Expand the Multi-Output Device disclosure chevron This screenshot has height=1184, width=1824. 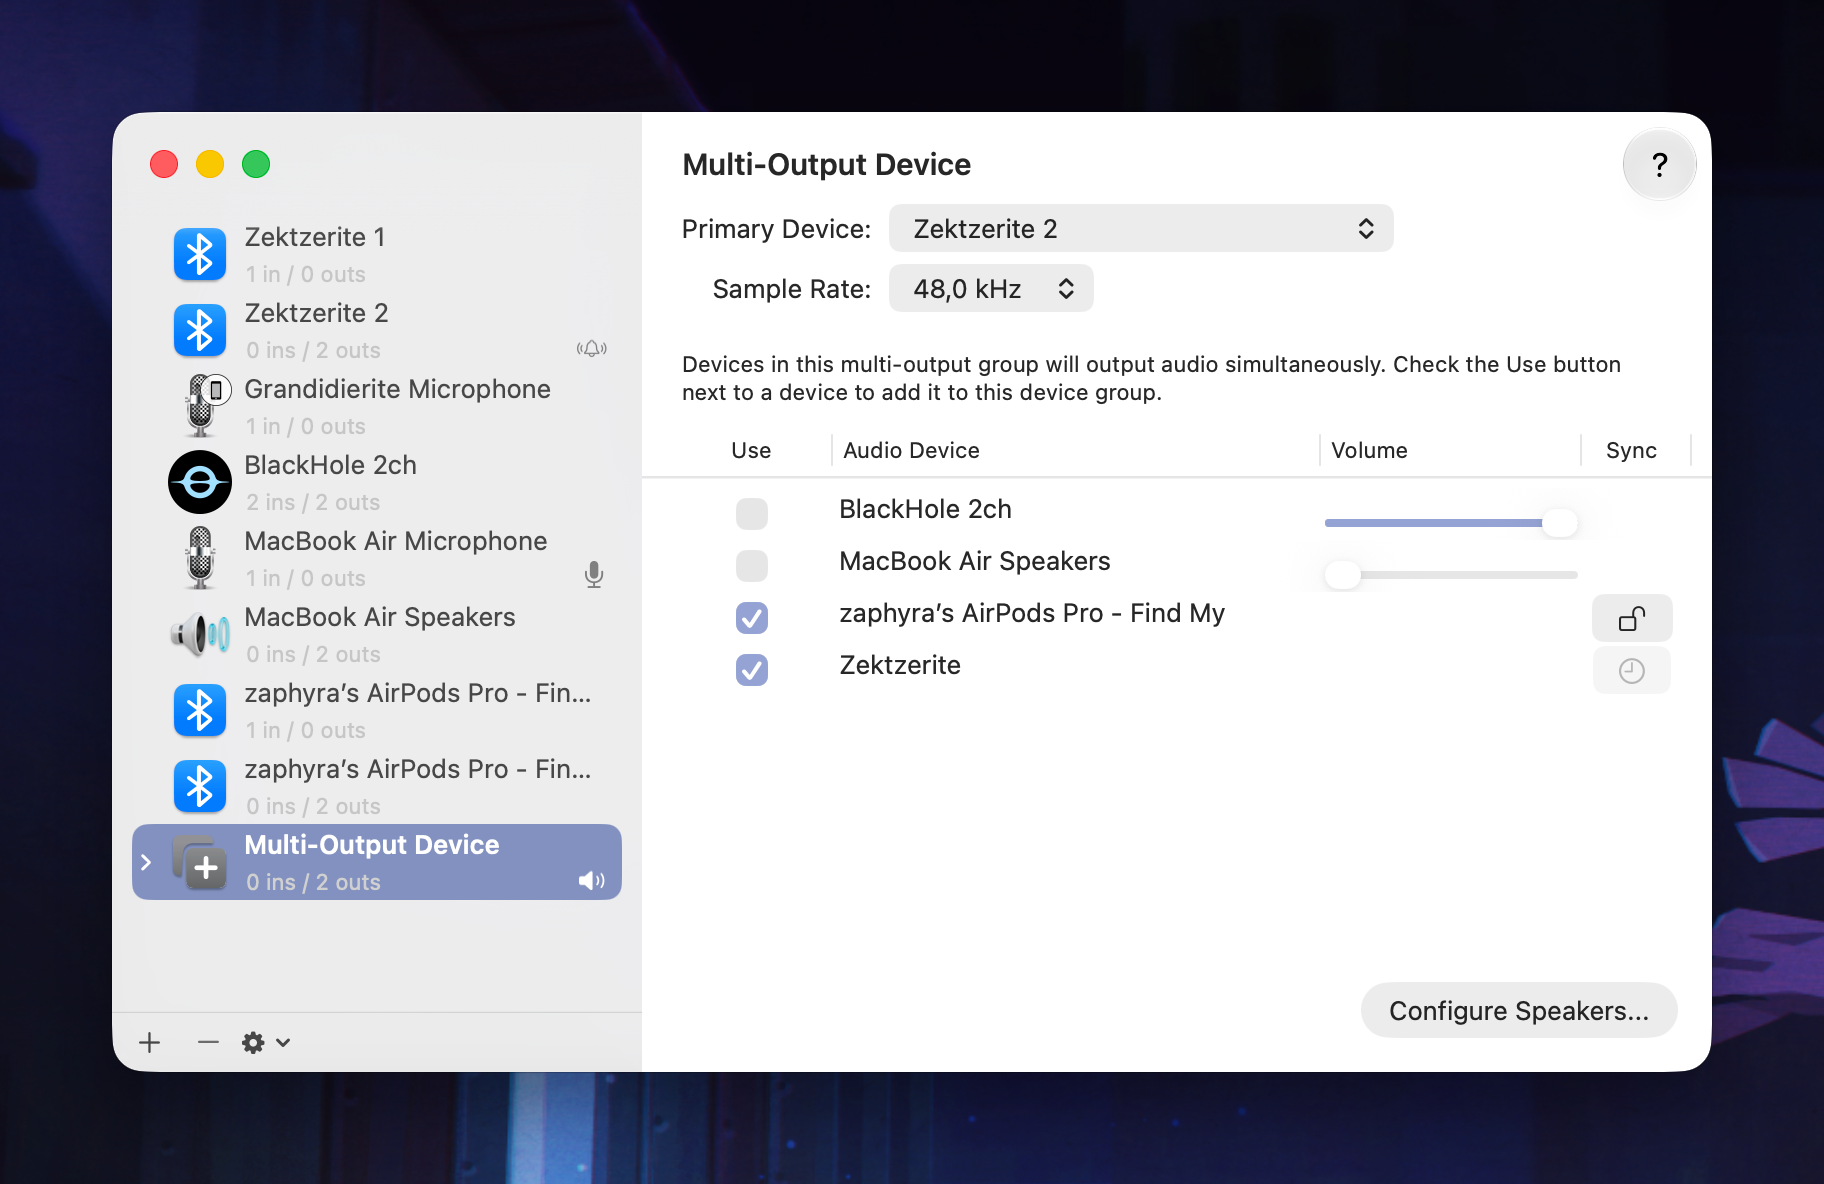(146, 862)
